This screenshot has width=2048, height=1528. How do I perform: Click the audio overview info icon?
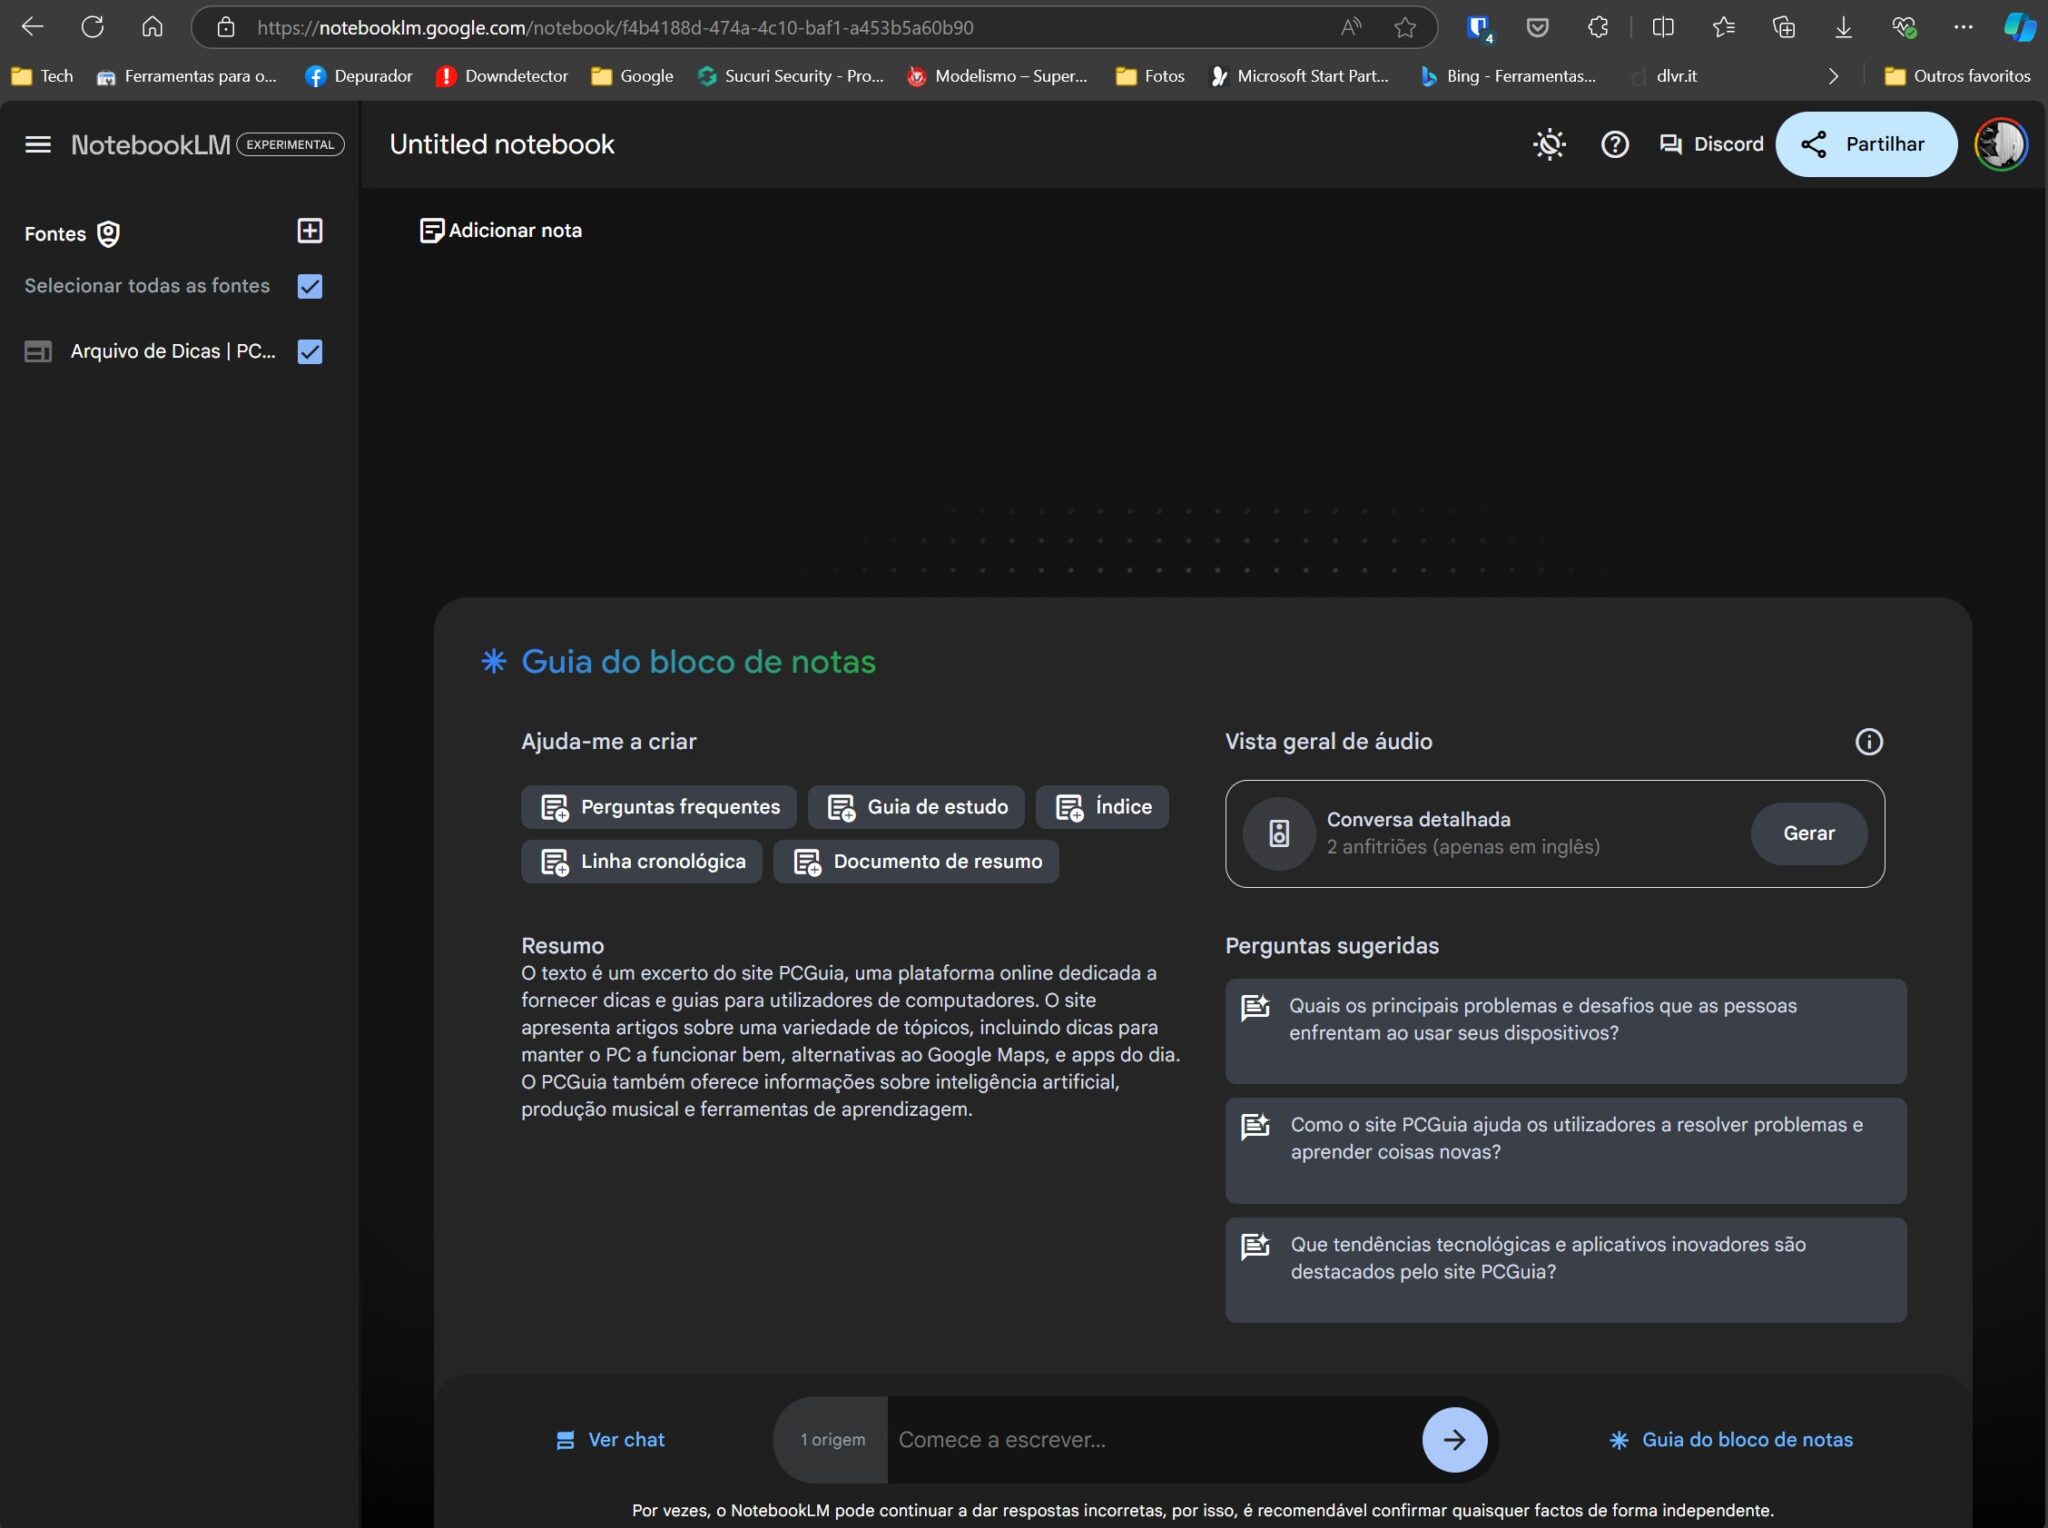pyautogui.click(x=1868, y=742)
